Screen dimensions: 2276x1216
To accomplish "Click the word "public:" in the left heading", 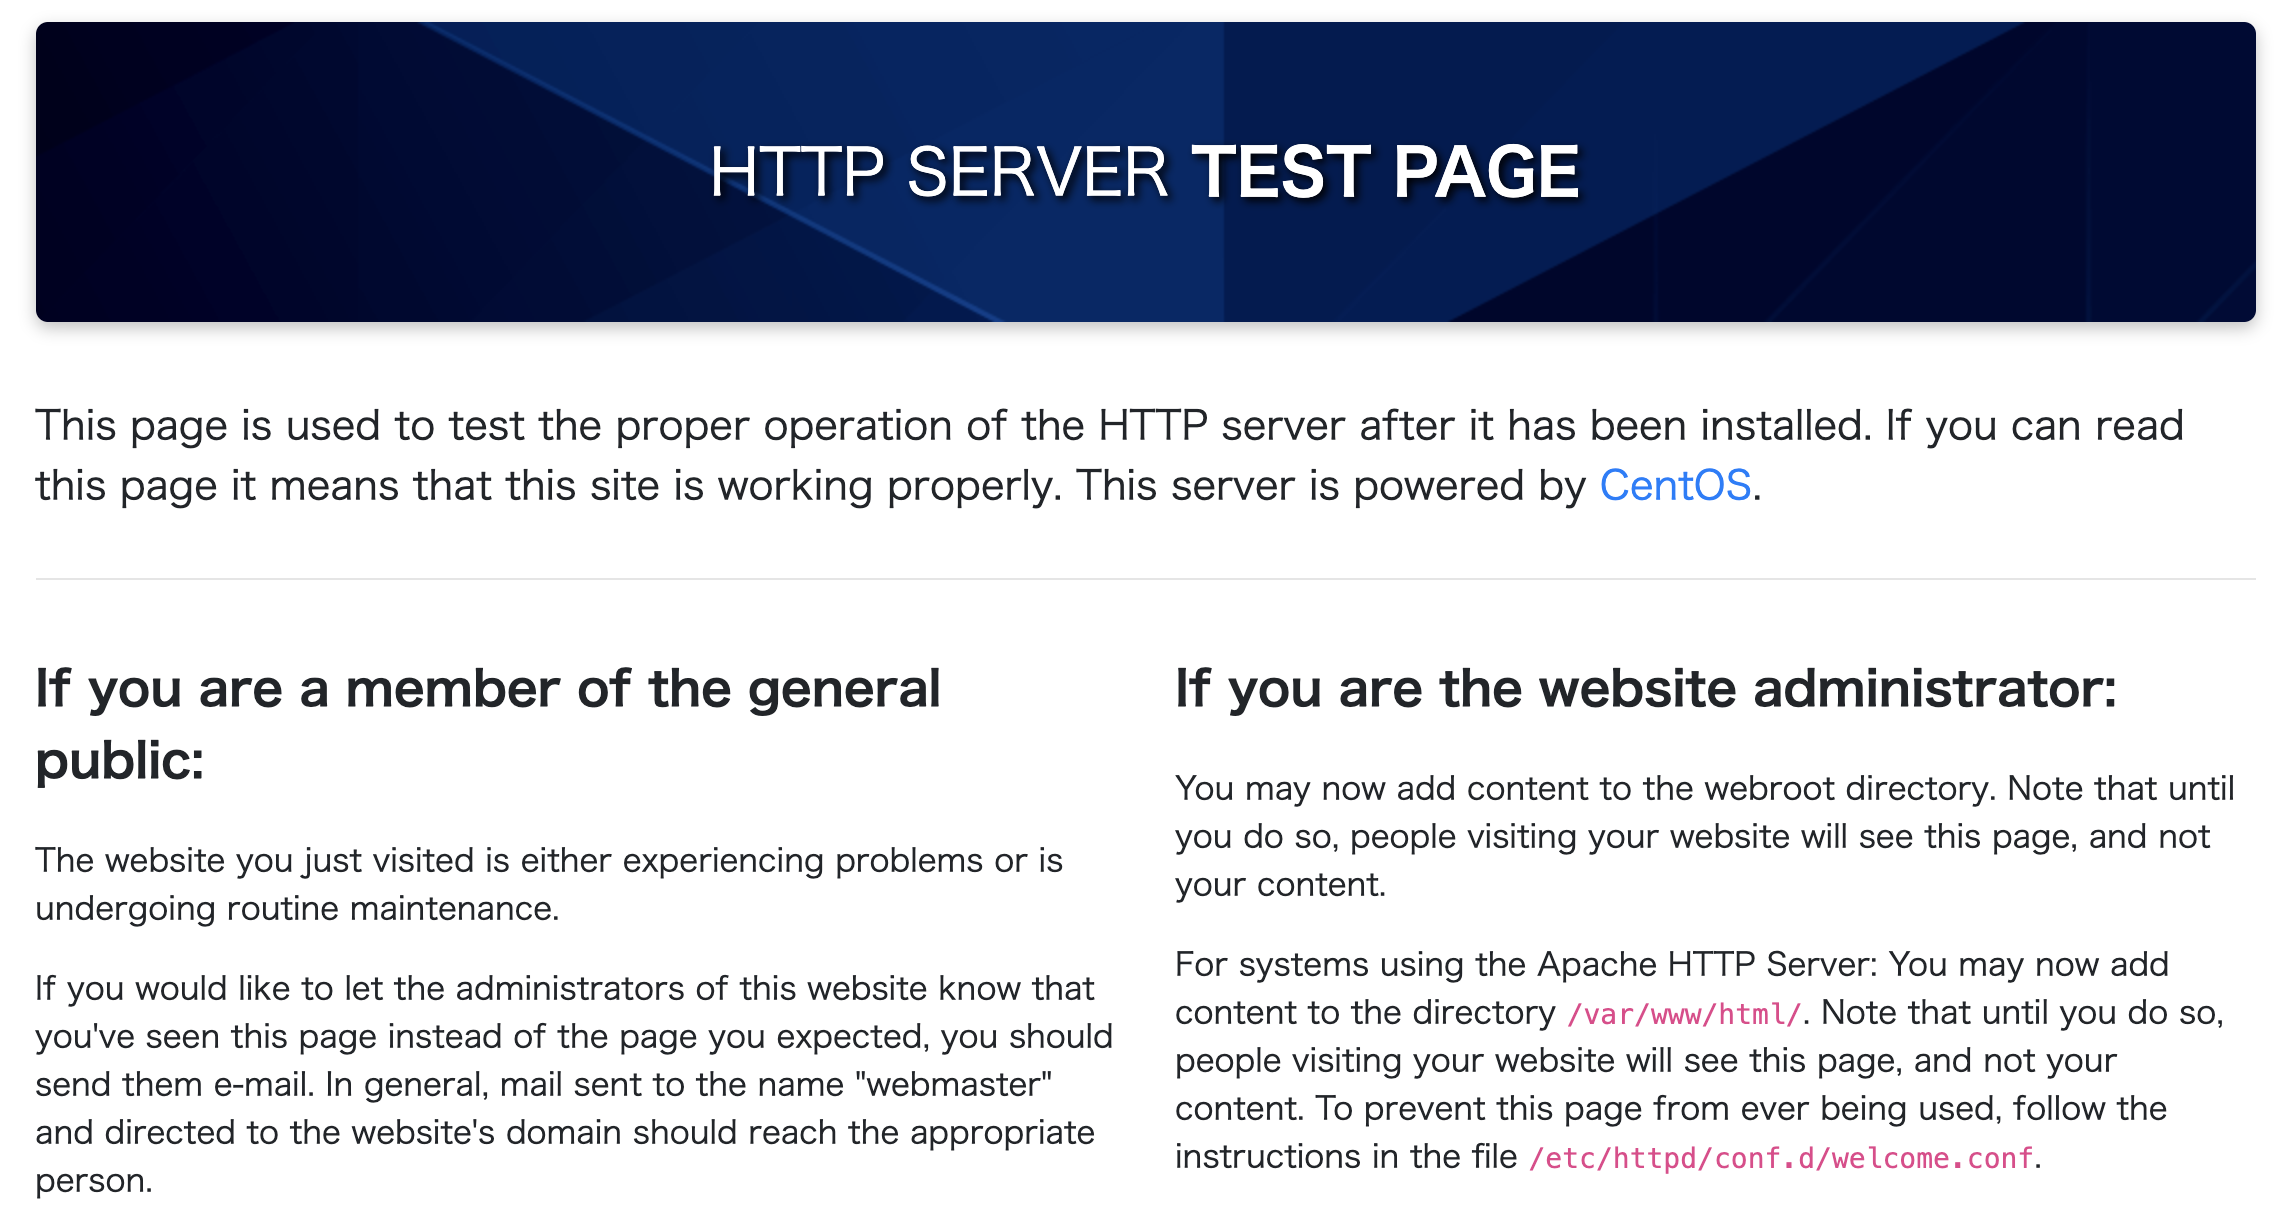I will click(x=120, y=761).
